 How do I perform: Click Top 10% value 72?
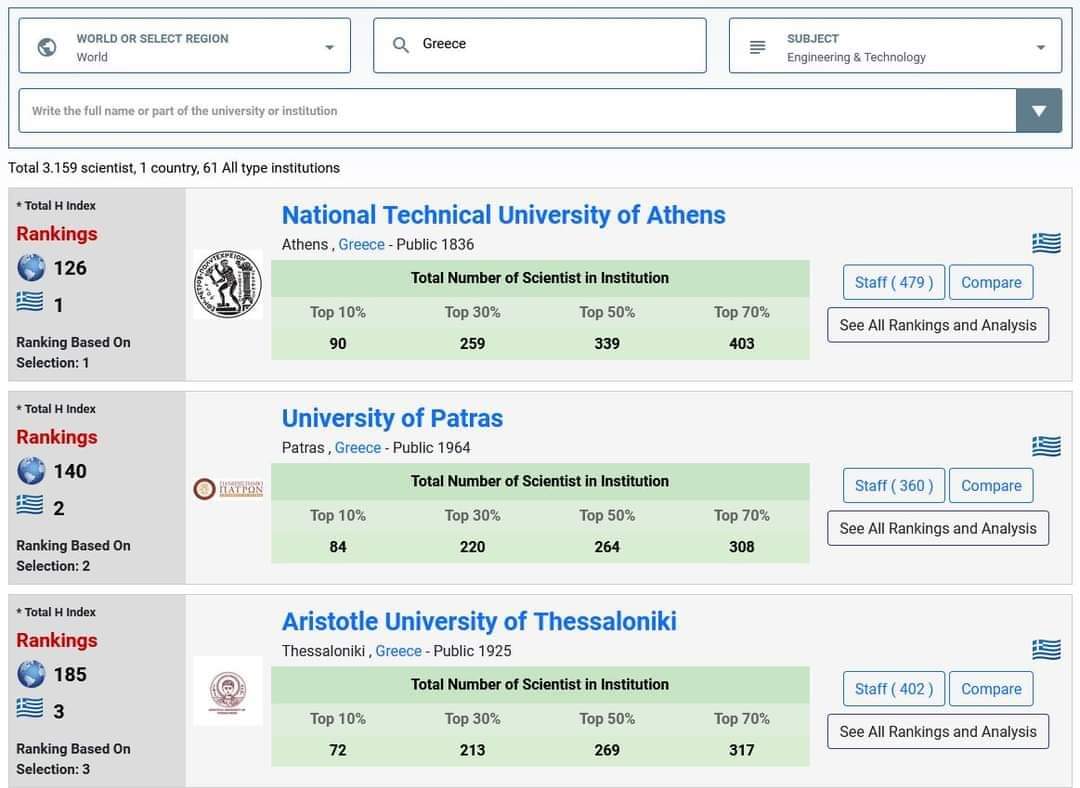tap(338, 750)
